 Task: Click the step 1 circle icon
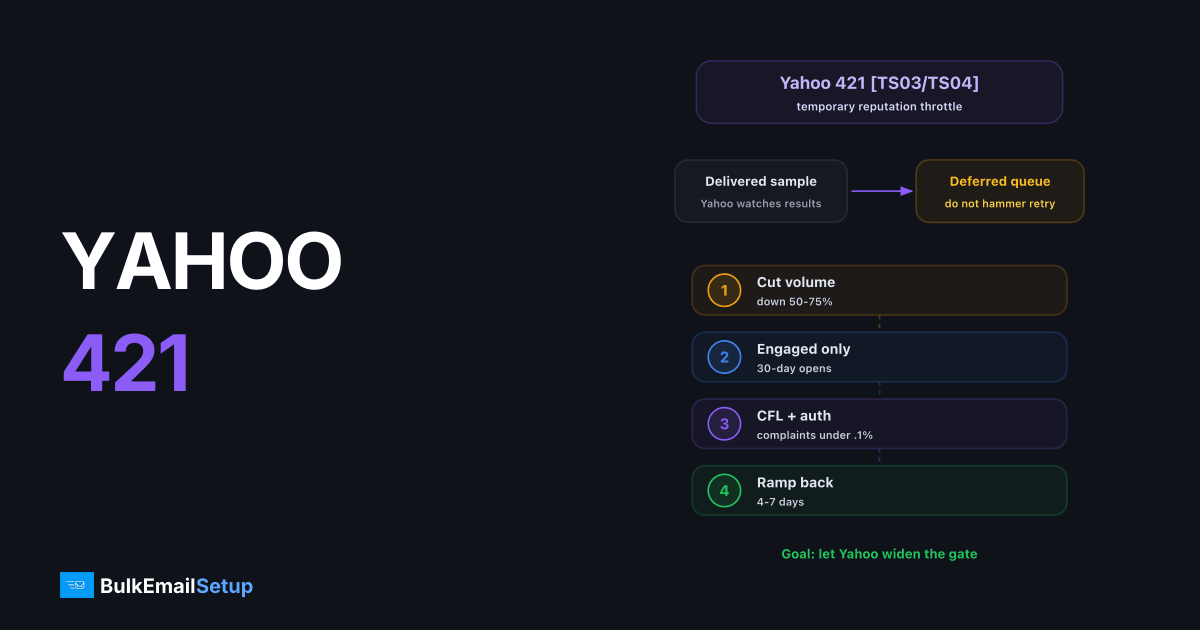[724, 290]
